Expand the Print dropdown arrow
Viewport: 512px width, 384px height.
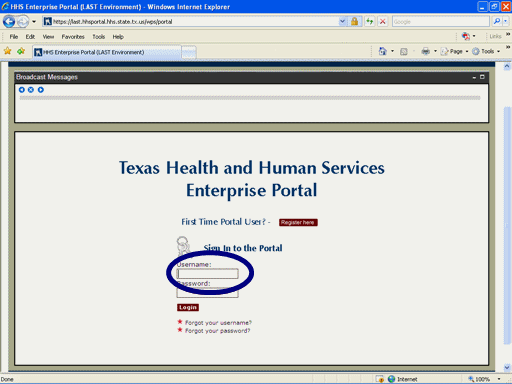tap(435, 51)
